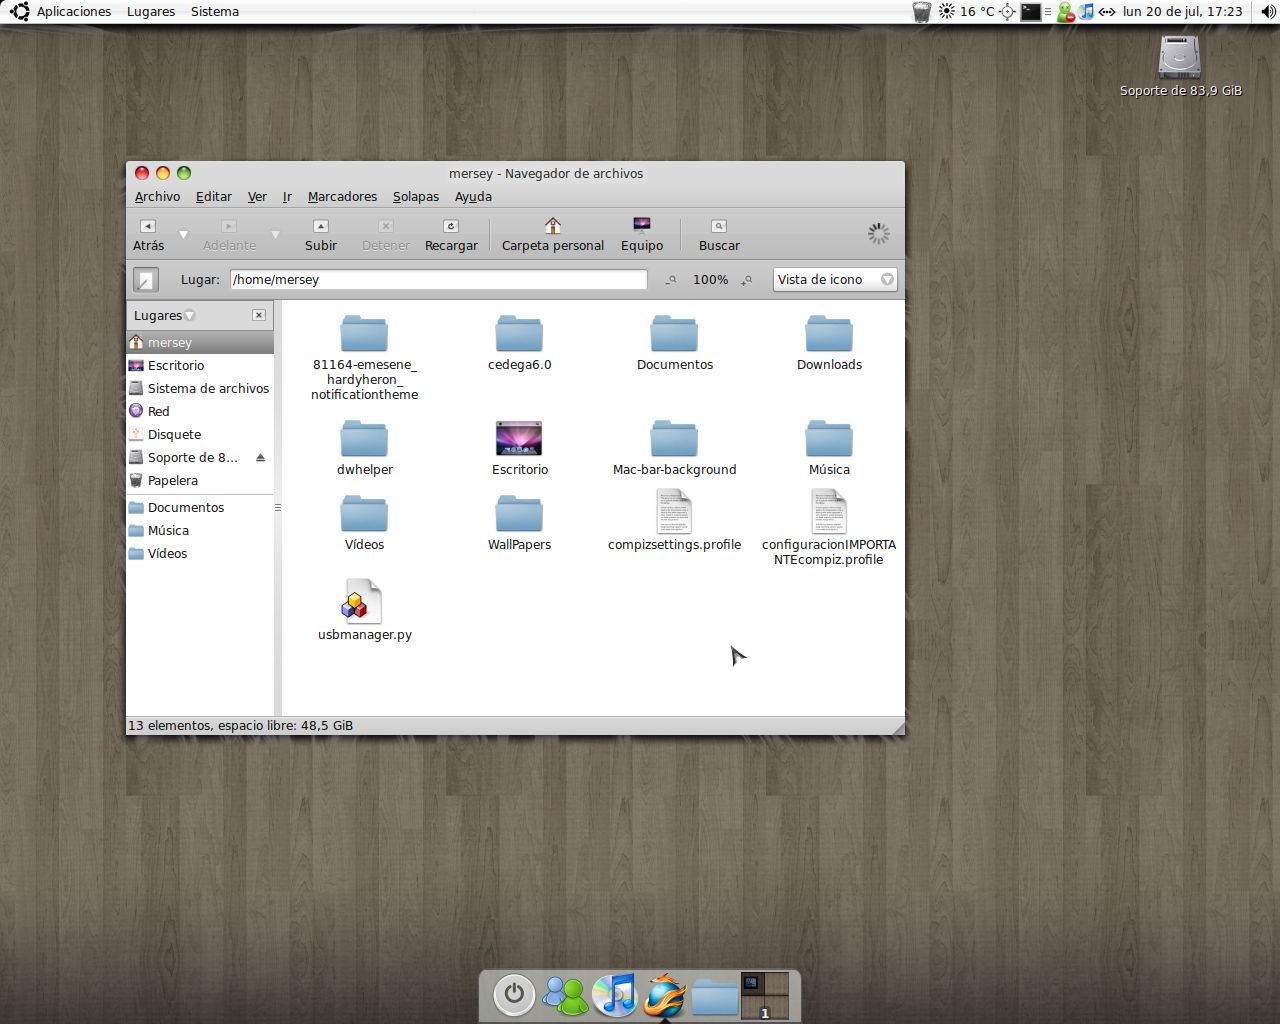Select the Escritorio desktop folder icon

(x=519, y=447)
